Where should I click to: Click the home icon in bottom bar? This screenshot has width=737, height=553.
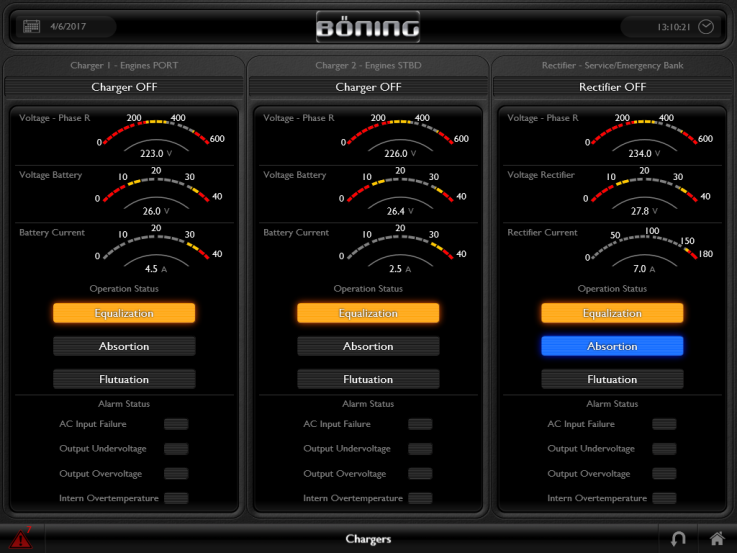[716, 538]
